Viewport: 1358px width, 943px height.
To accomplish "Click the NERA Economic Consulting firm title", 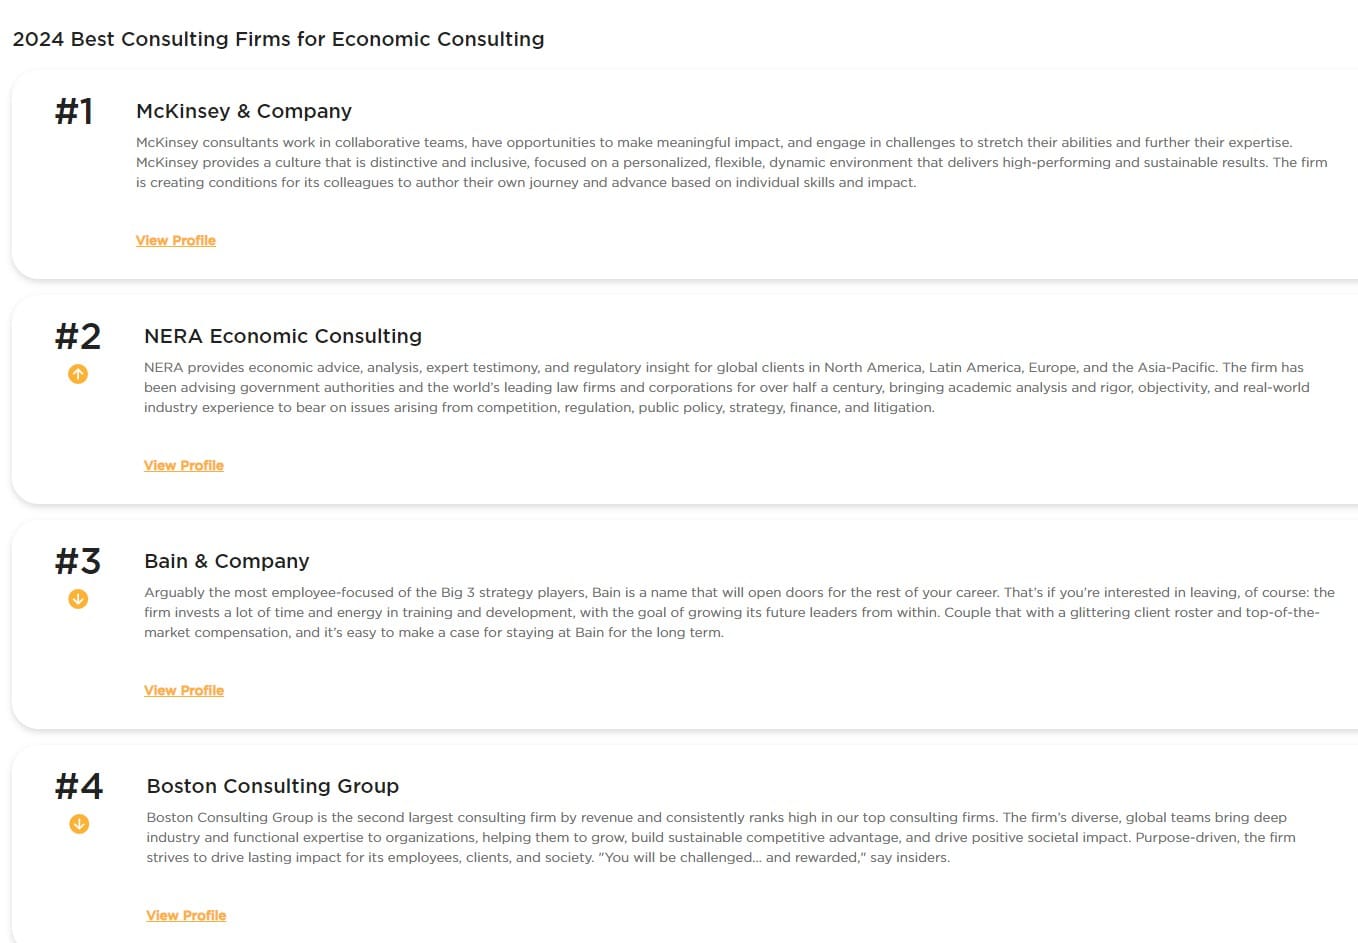I will [x=283, y=336].
